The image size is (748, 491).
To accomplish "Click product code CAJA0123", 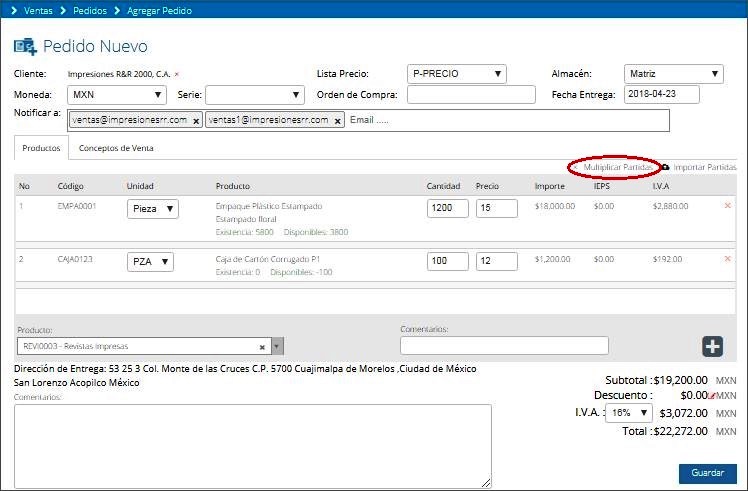I will 75,259.
